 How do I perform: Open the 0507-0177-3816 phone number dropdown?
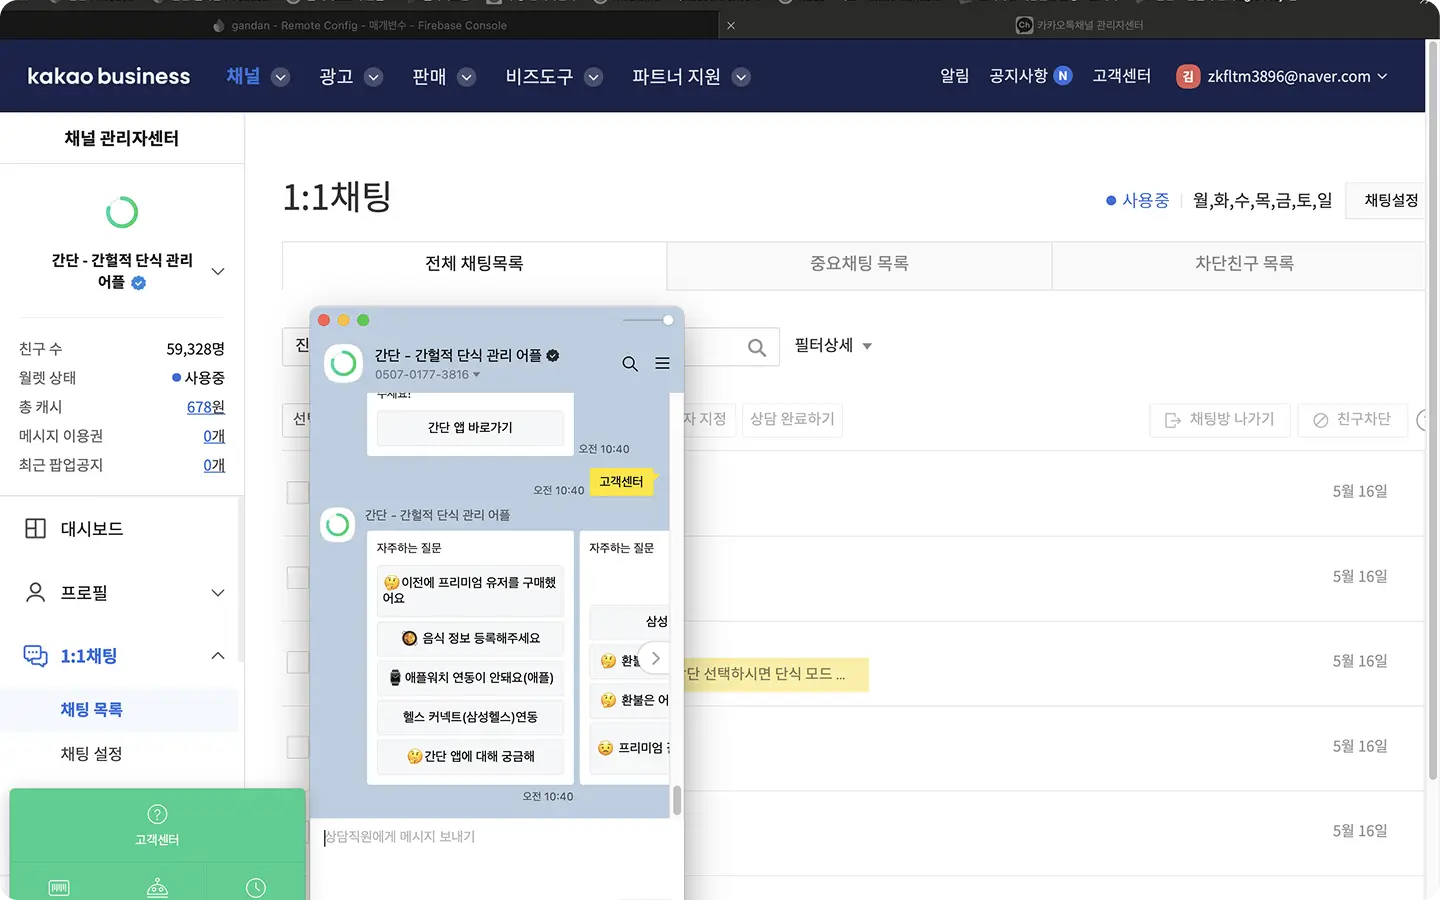[x=428, y=375]
